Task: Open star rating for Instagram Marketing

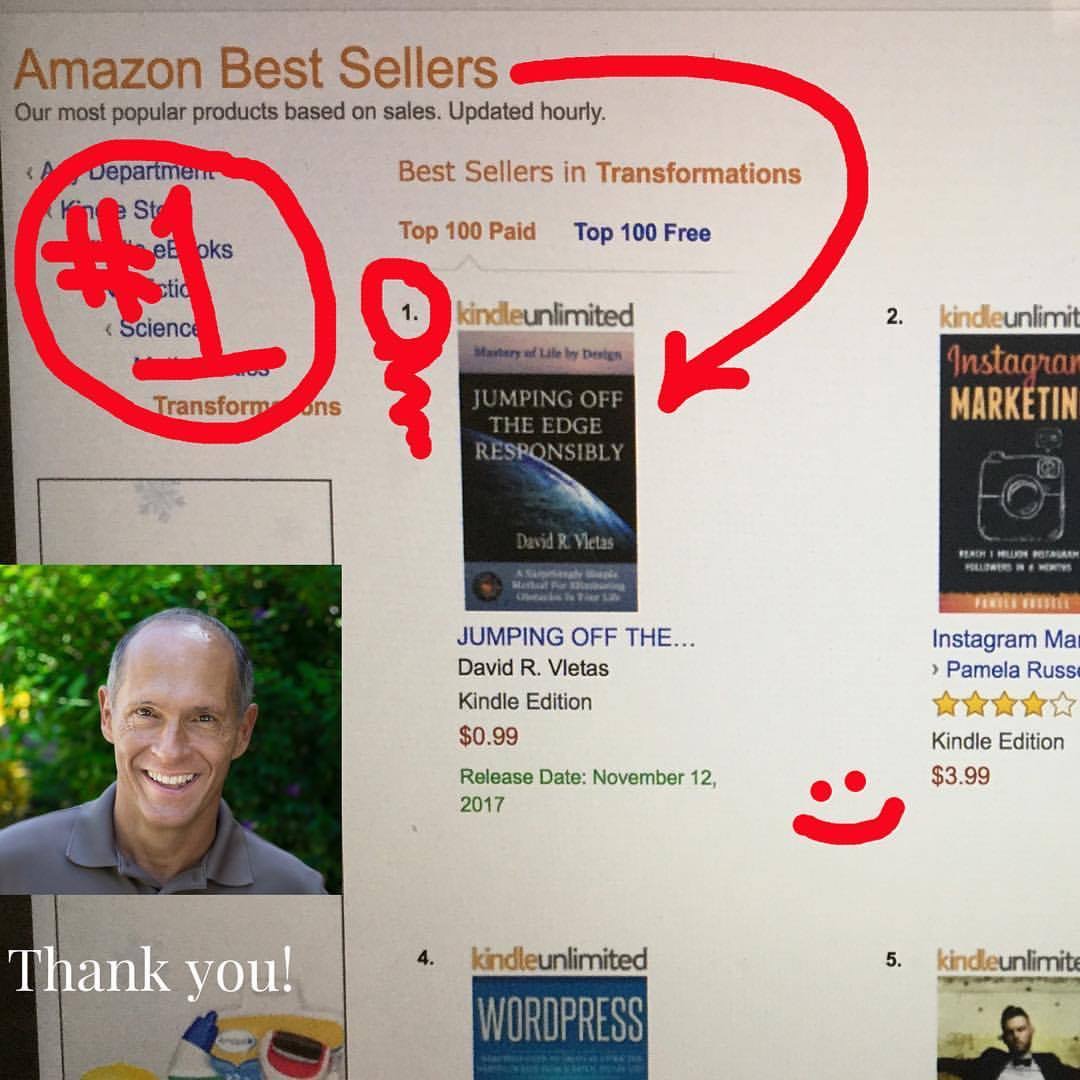Action: coord(1003,704)
